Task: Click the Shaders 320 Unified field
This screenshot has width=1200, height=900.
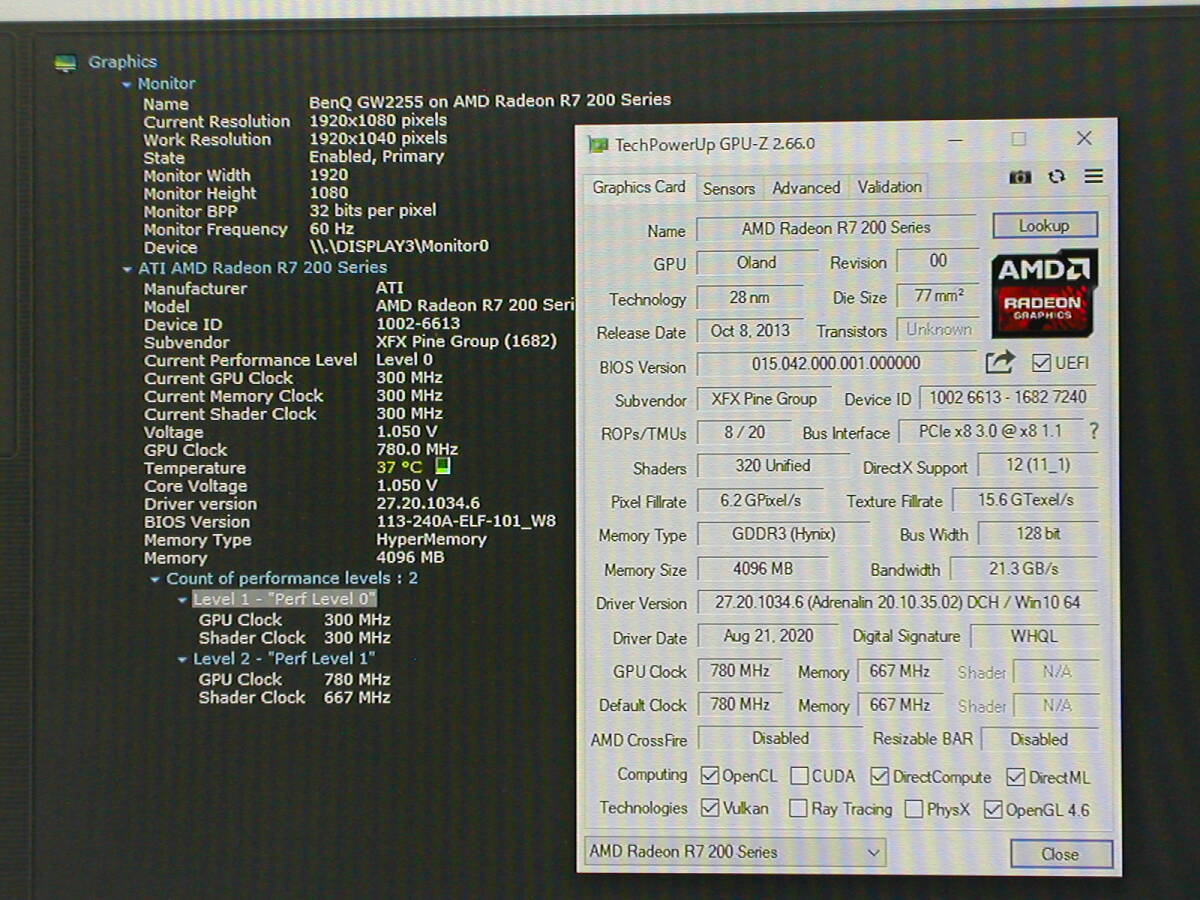Action: (773, 465)
